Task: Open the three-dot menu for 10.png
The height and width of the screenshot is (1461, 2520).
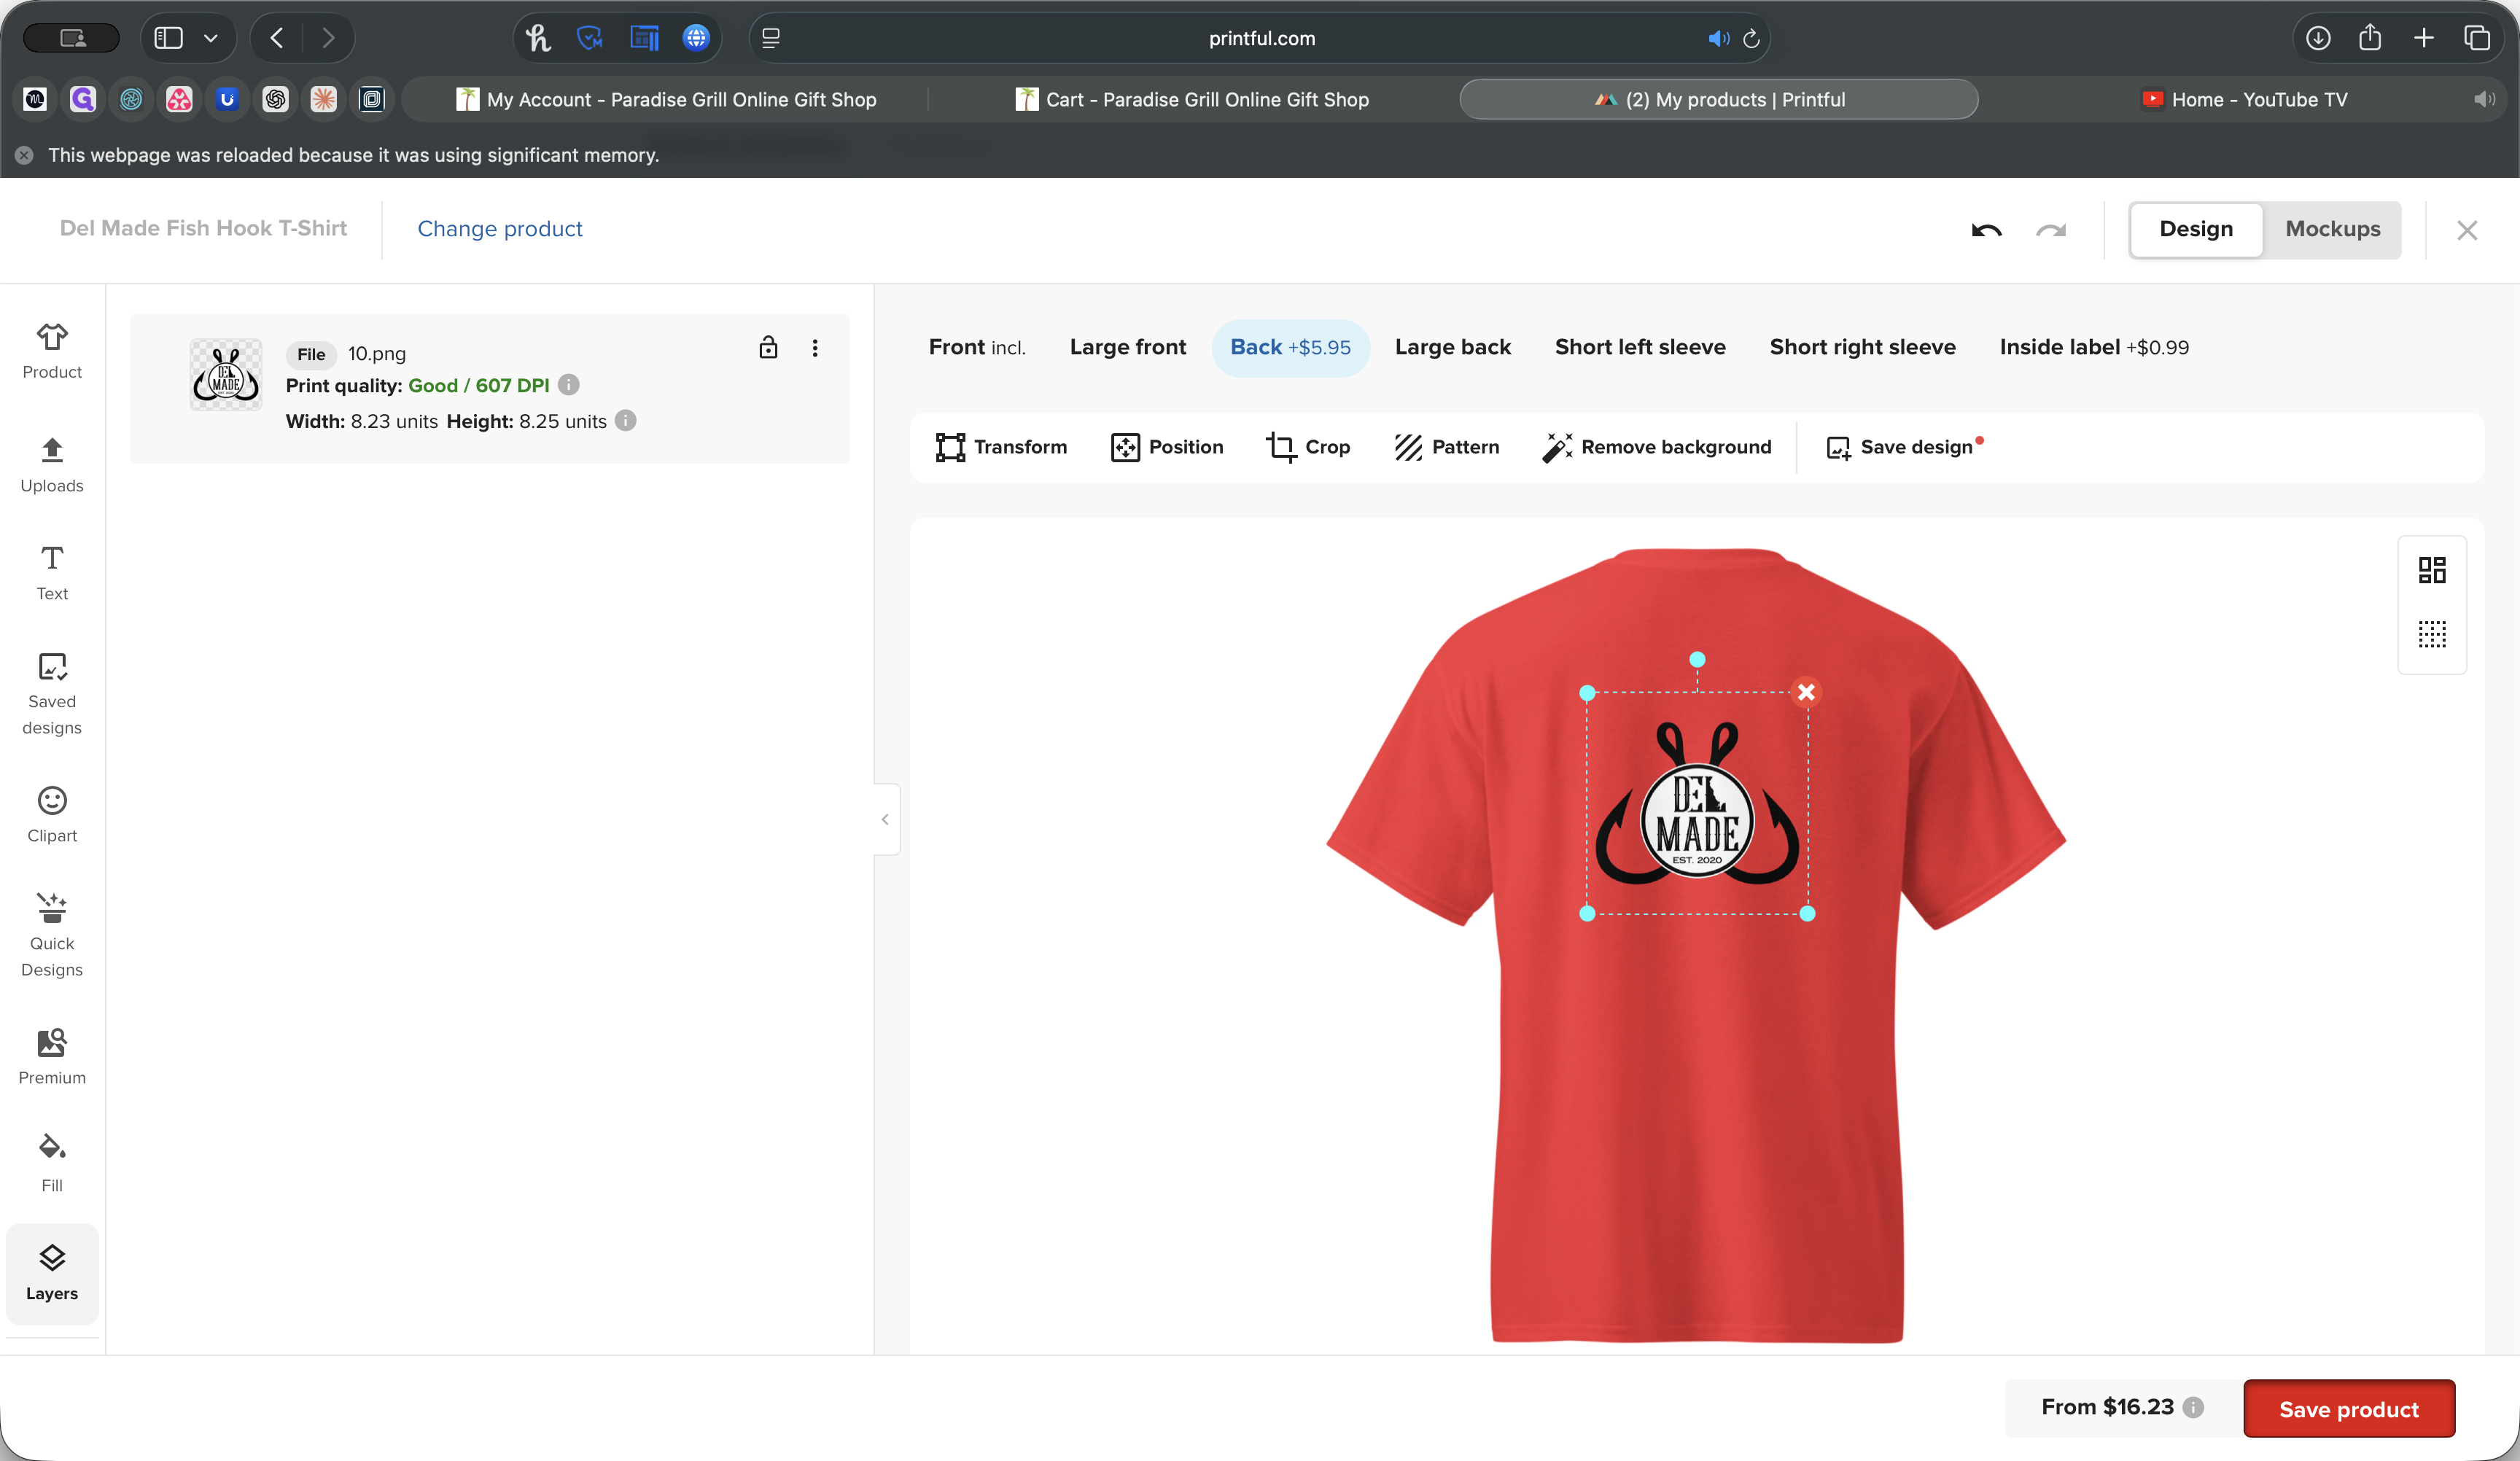Action: click(x=816, y=348)
